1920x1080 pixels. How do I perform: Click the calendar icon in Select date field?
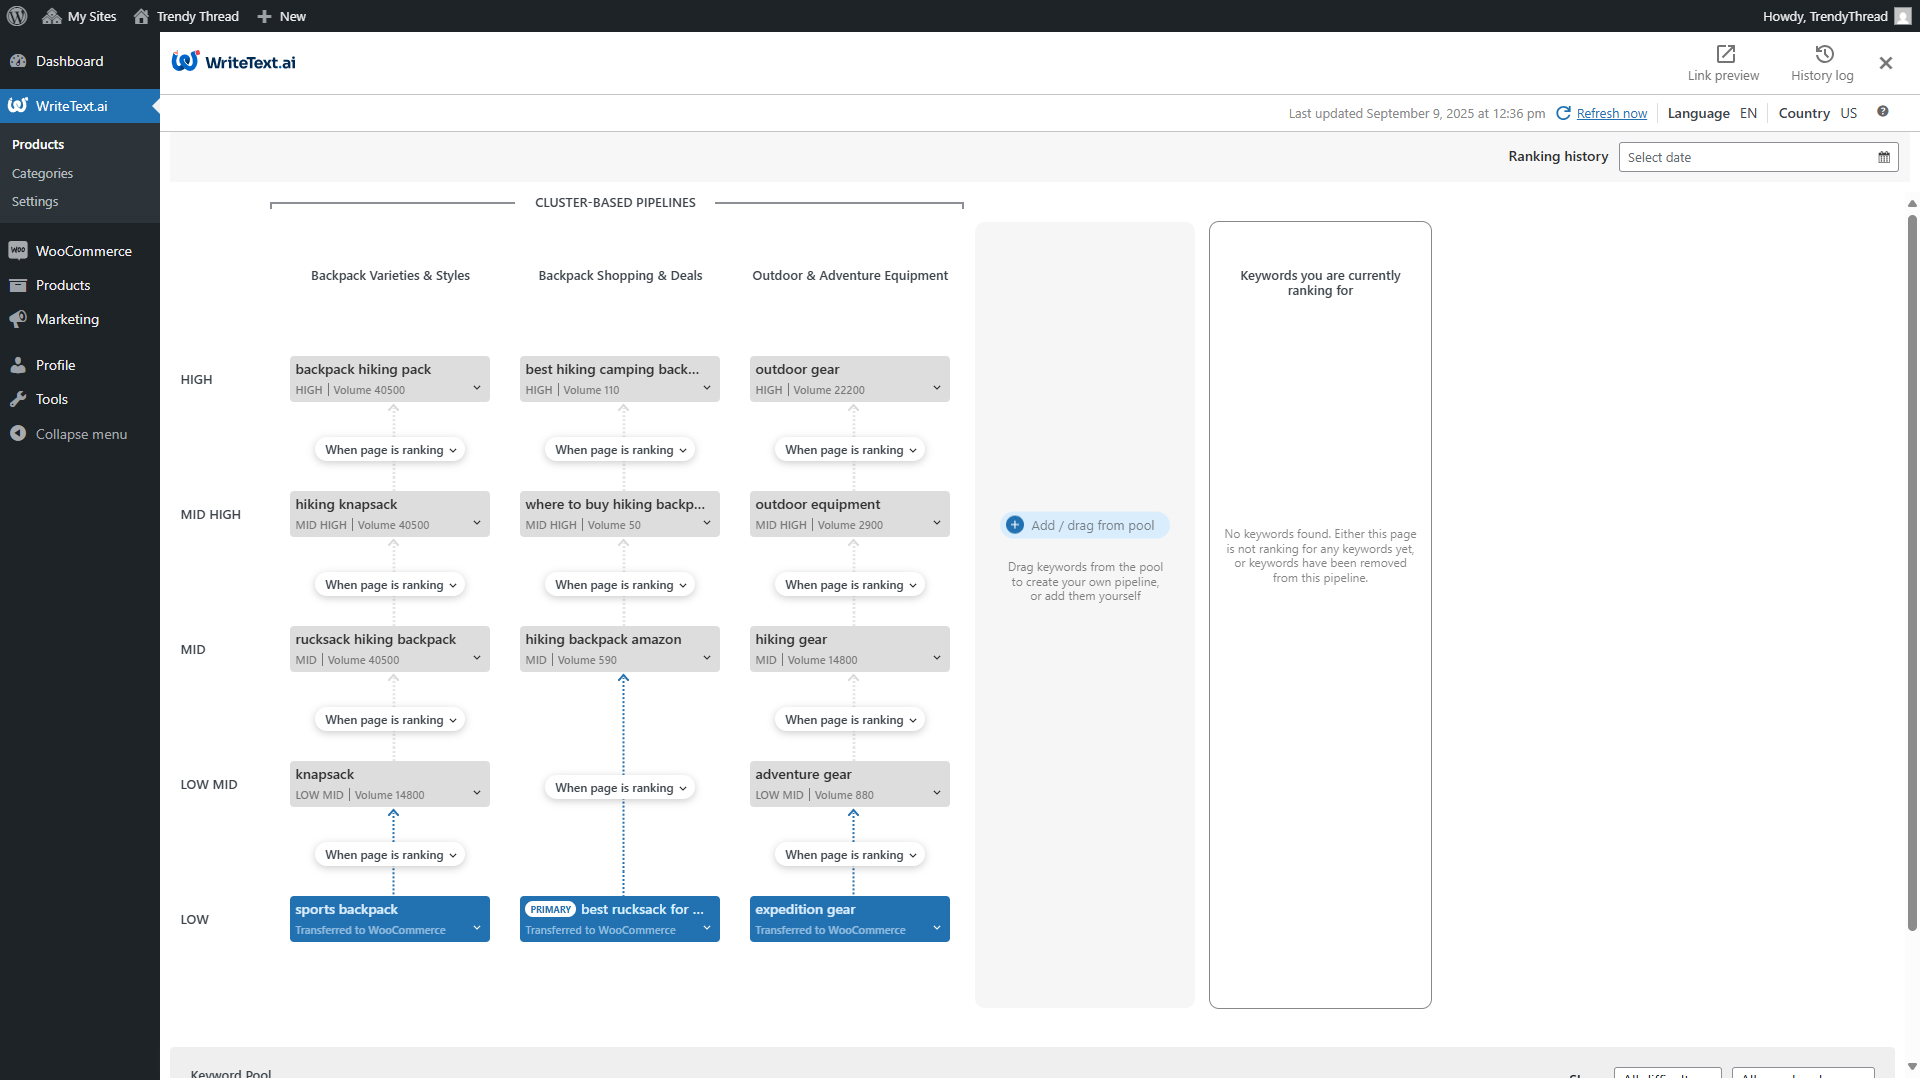(x=1884, y=157)
